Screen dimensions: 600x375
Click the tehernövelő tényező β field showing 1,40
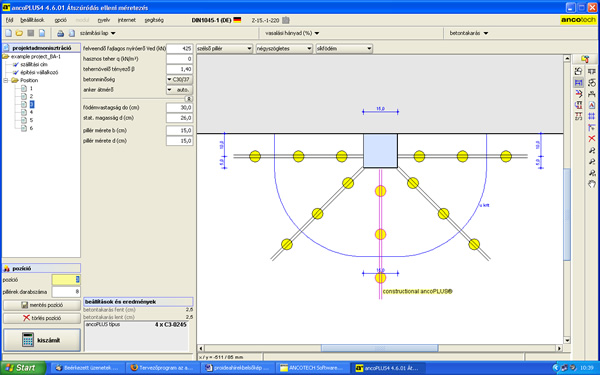pyautogui.click(x=179, y=69)
